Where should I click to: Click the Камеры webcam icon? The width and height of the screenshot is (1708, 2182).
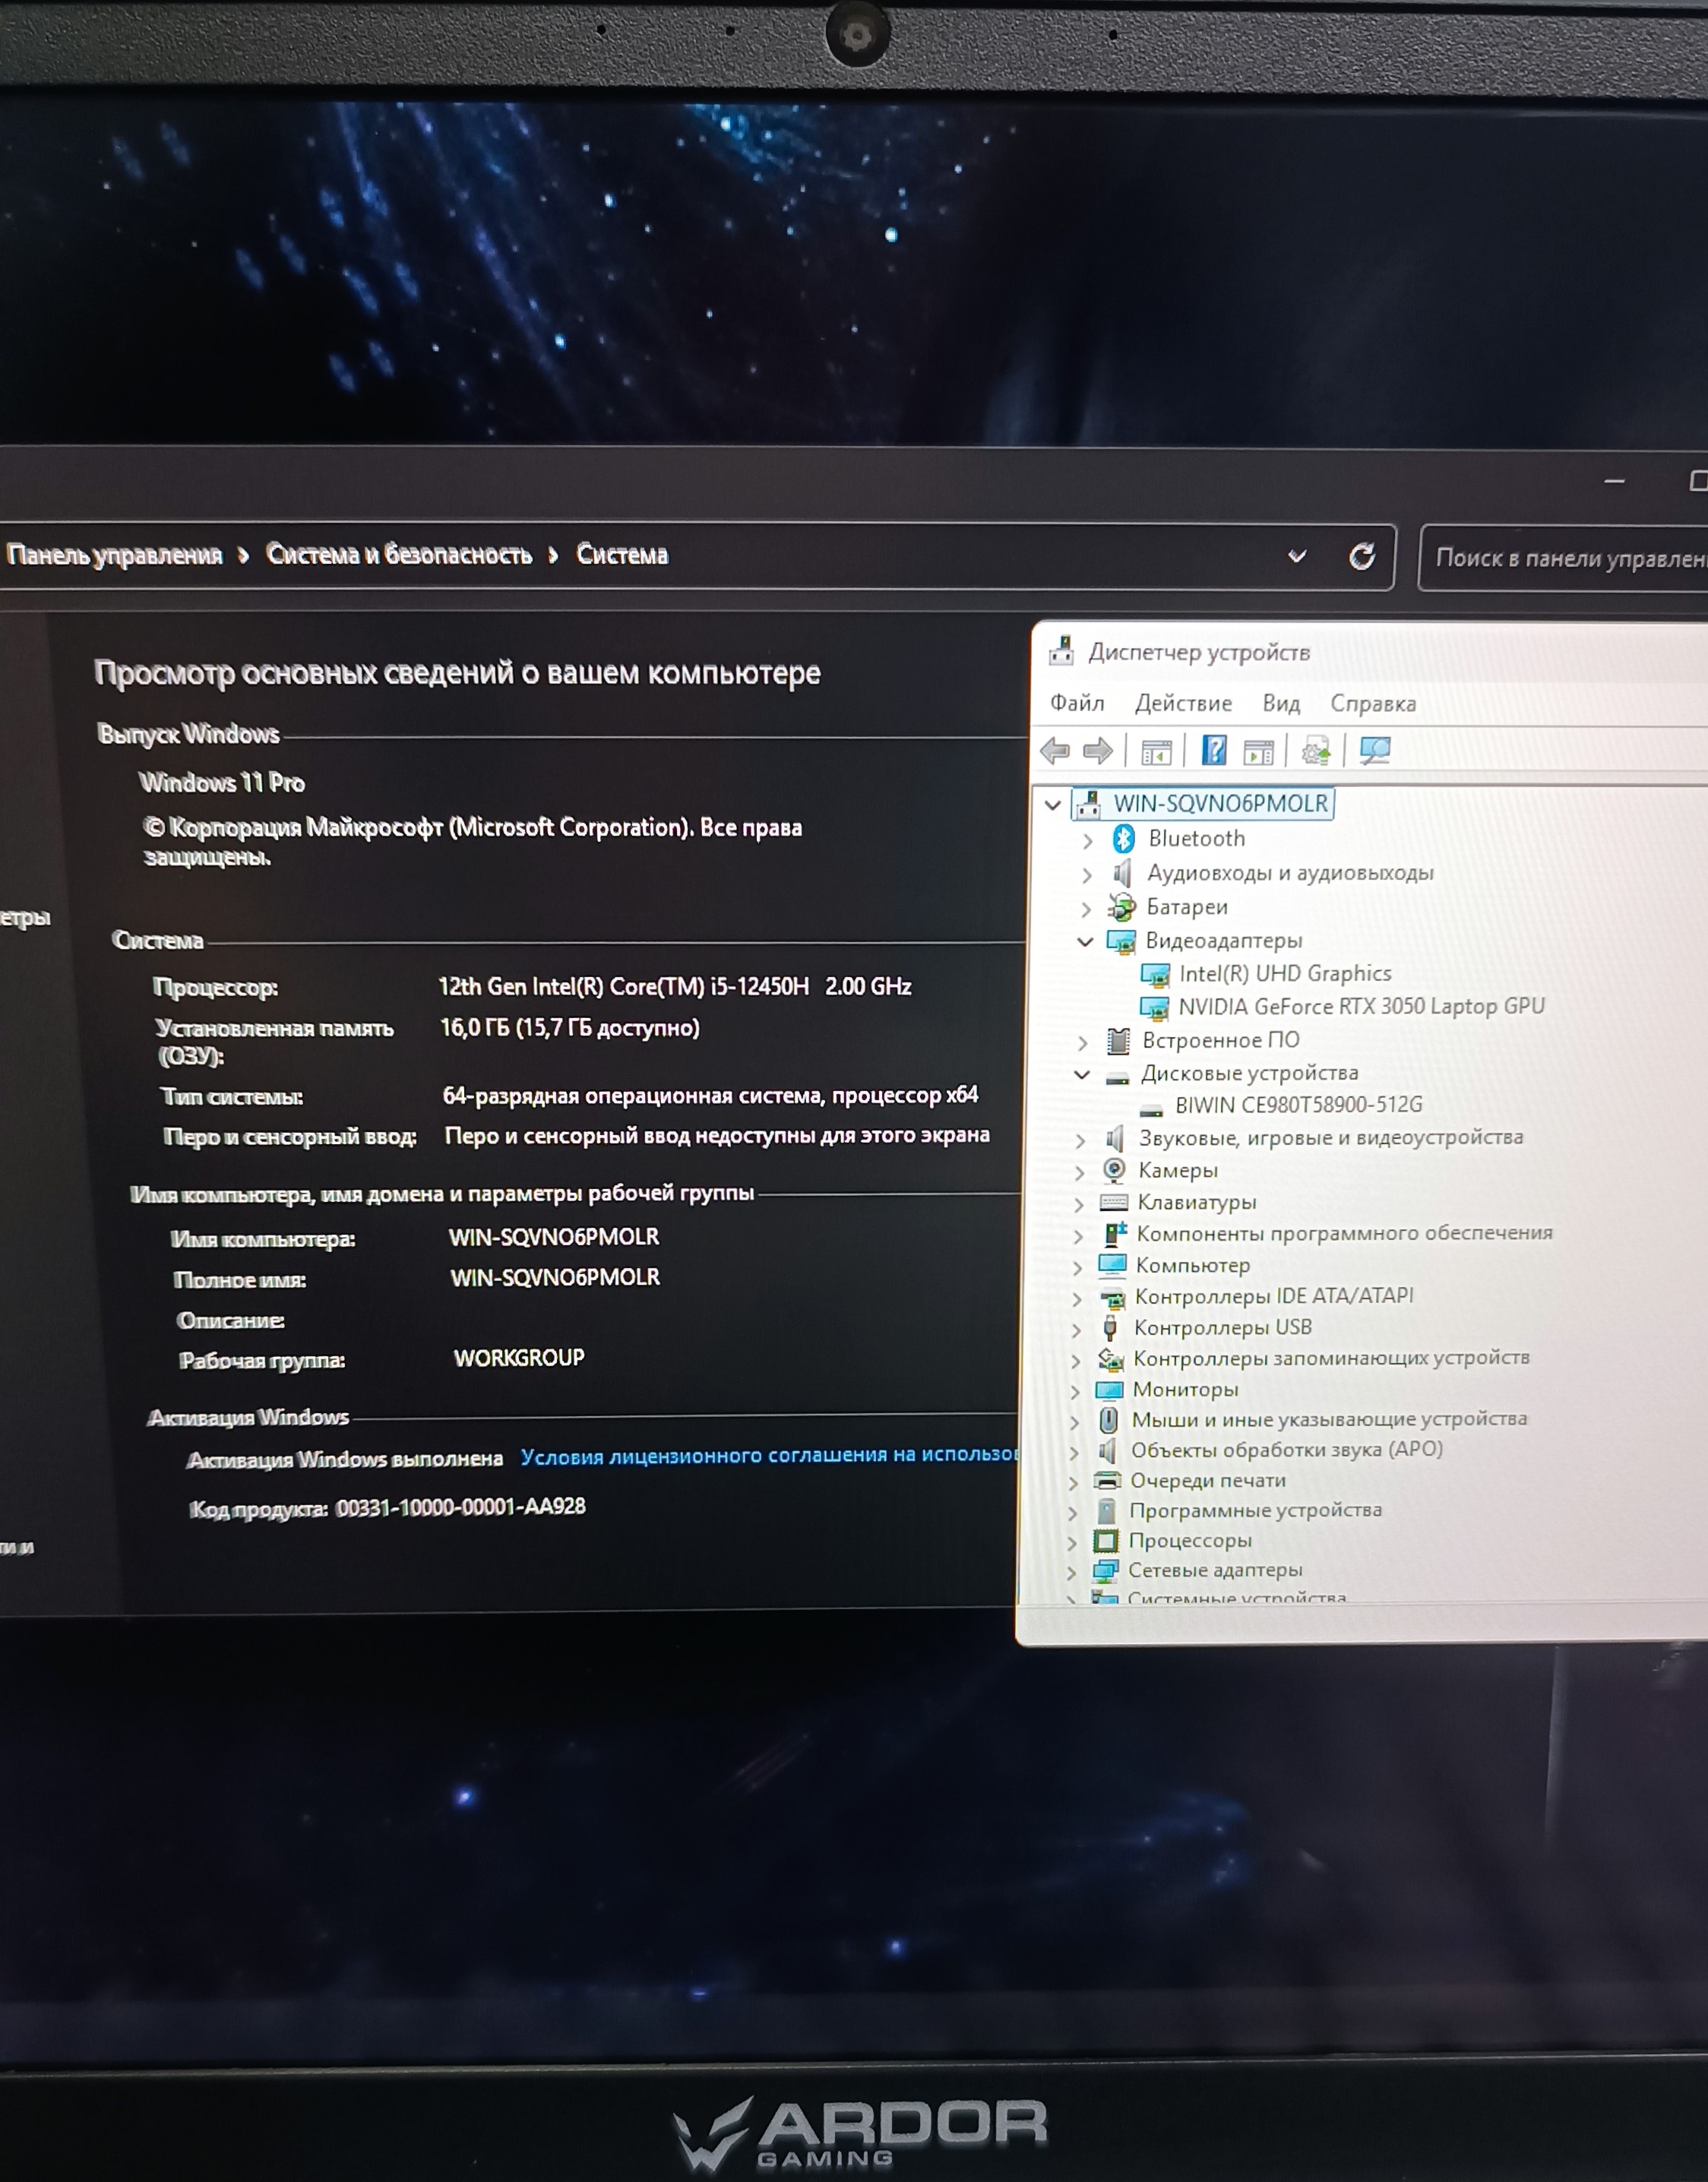point(1113,1170)
